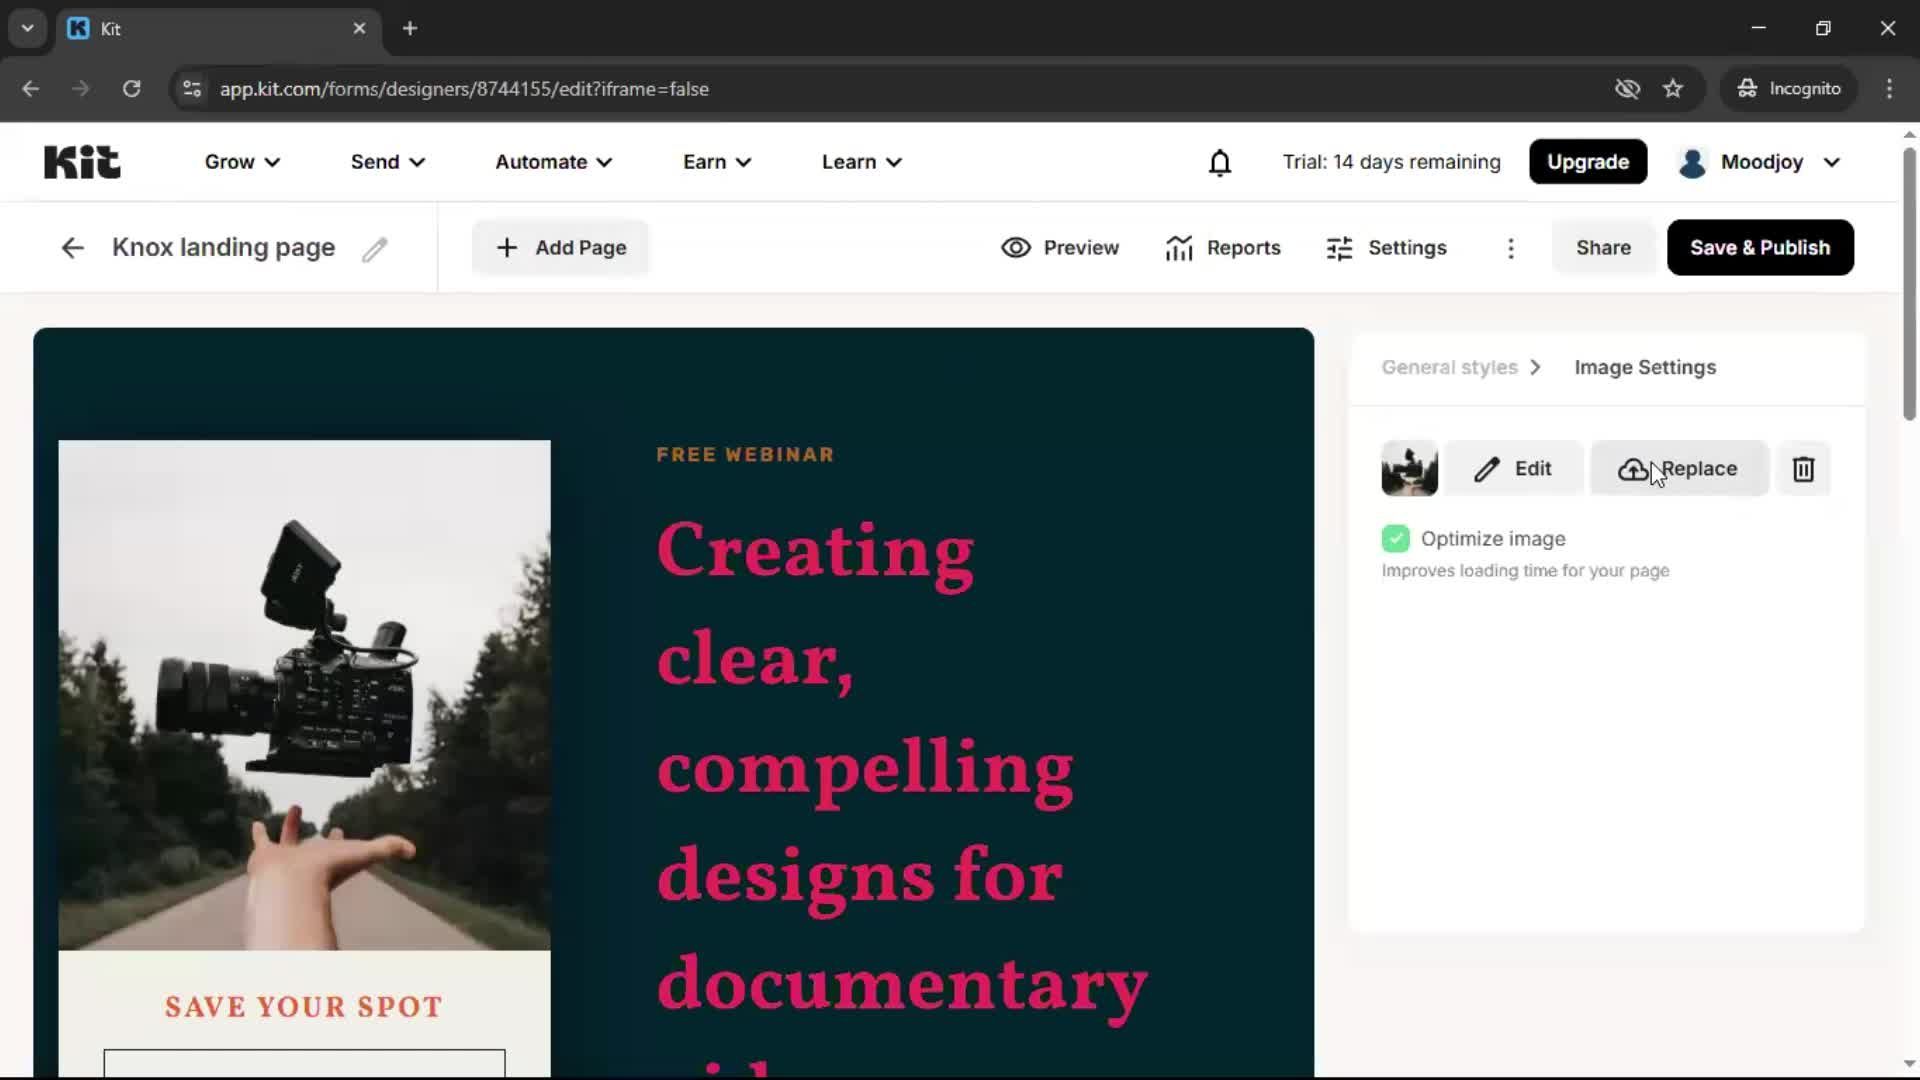
Task: Click the back arrow next to Knox landing page
Action: tap(71, 247)
